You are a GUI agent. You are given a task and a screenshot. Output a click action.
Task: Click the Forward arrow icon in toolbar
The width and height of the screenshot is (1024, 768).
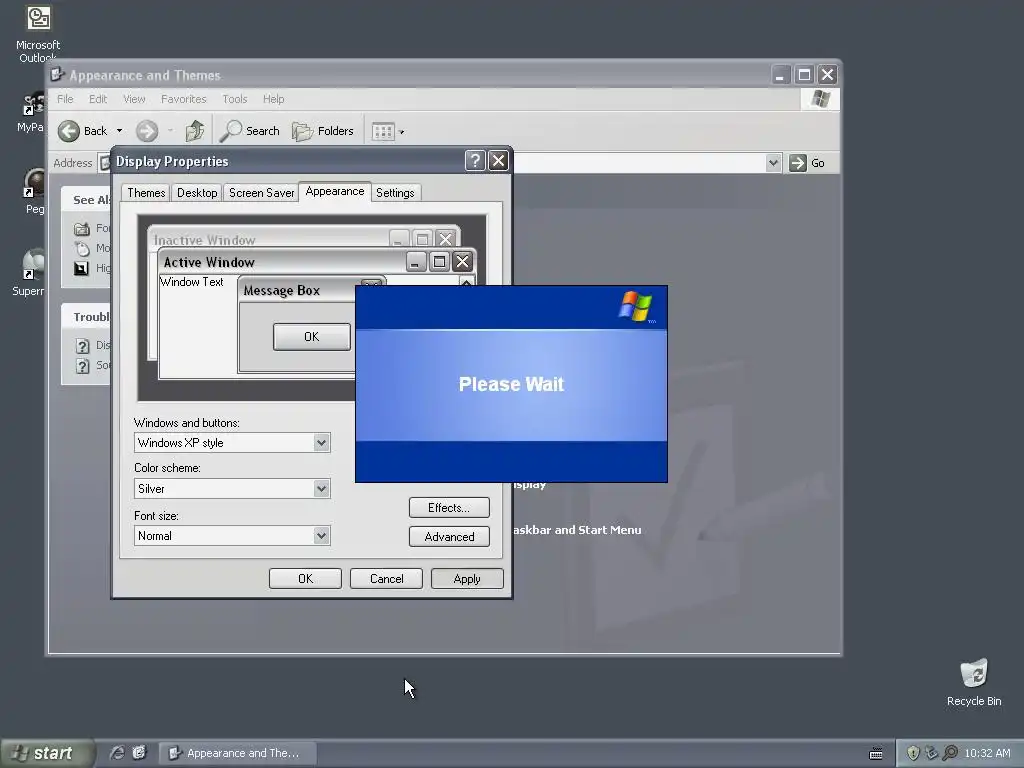pos(147,131)
